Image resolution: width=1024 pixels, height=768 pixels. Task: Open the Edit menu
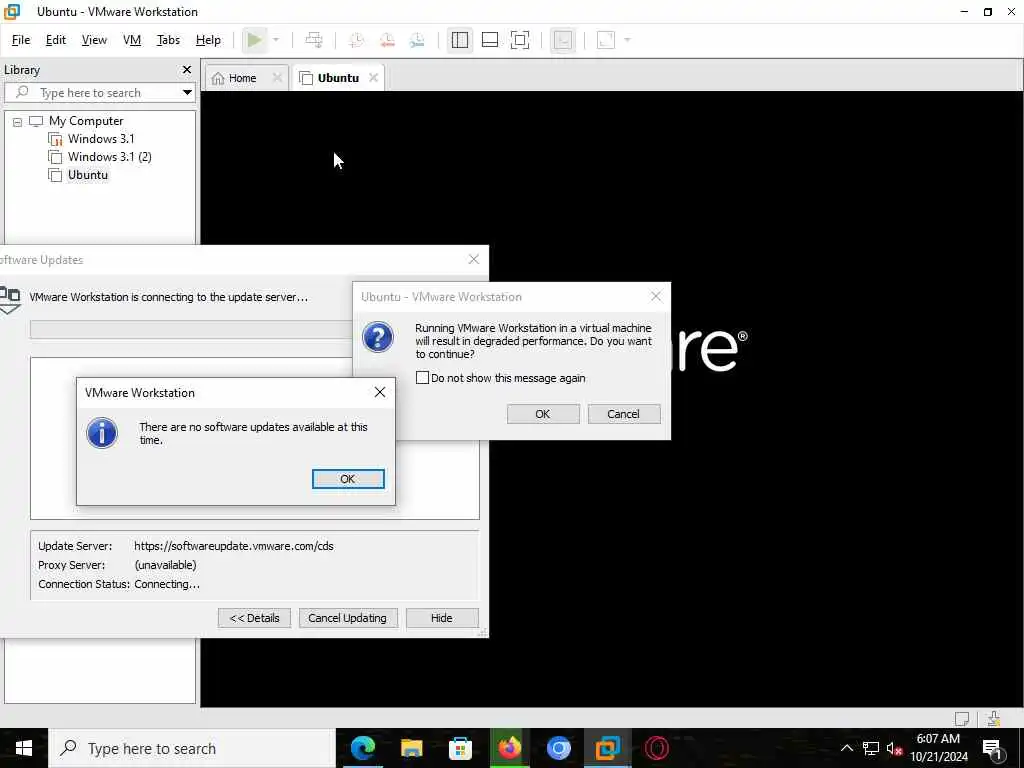56,40
